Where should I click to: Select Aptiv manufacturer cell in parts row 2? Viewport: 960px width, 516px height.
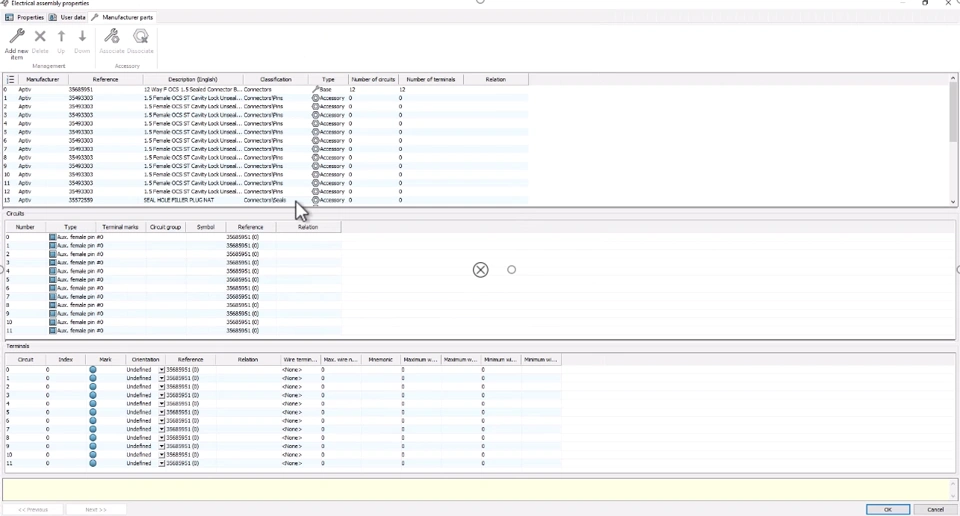coord(24,107)
